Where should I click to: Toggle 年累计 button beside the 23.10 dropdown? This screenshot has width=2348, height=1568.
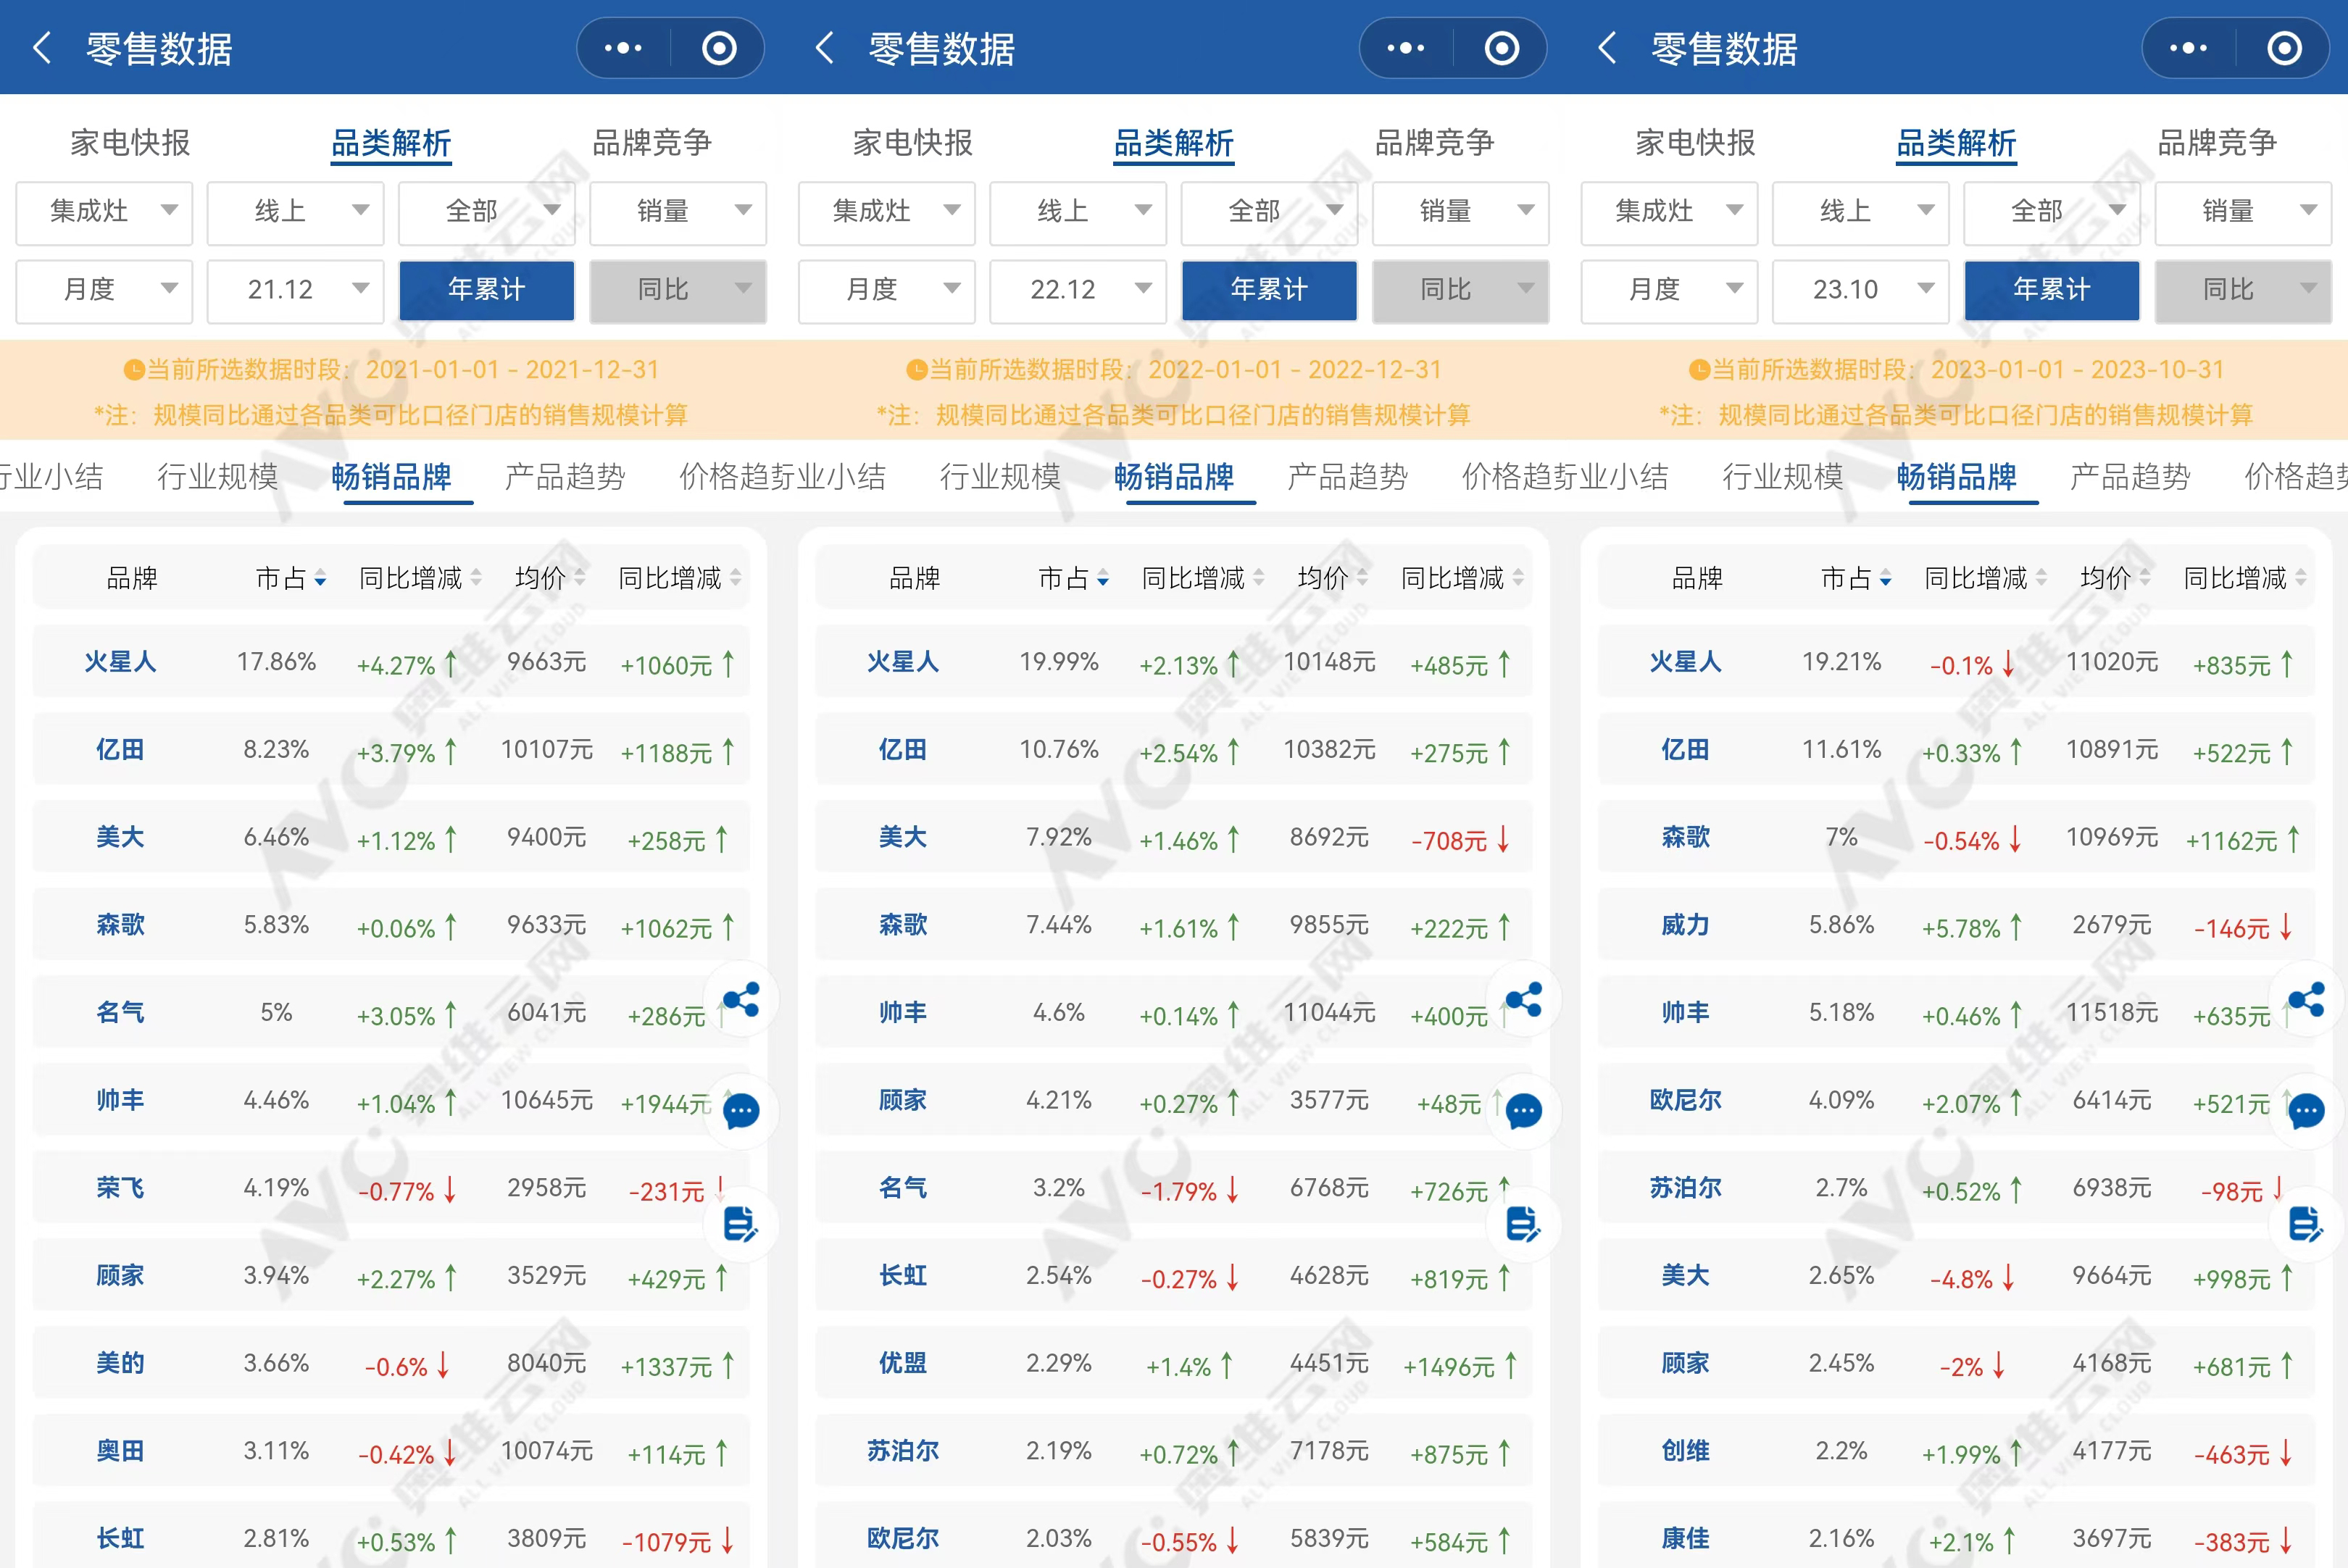click(x=2051, y=290)
